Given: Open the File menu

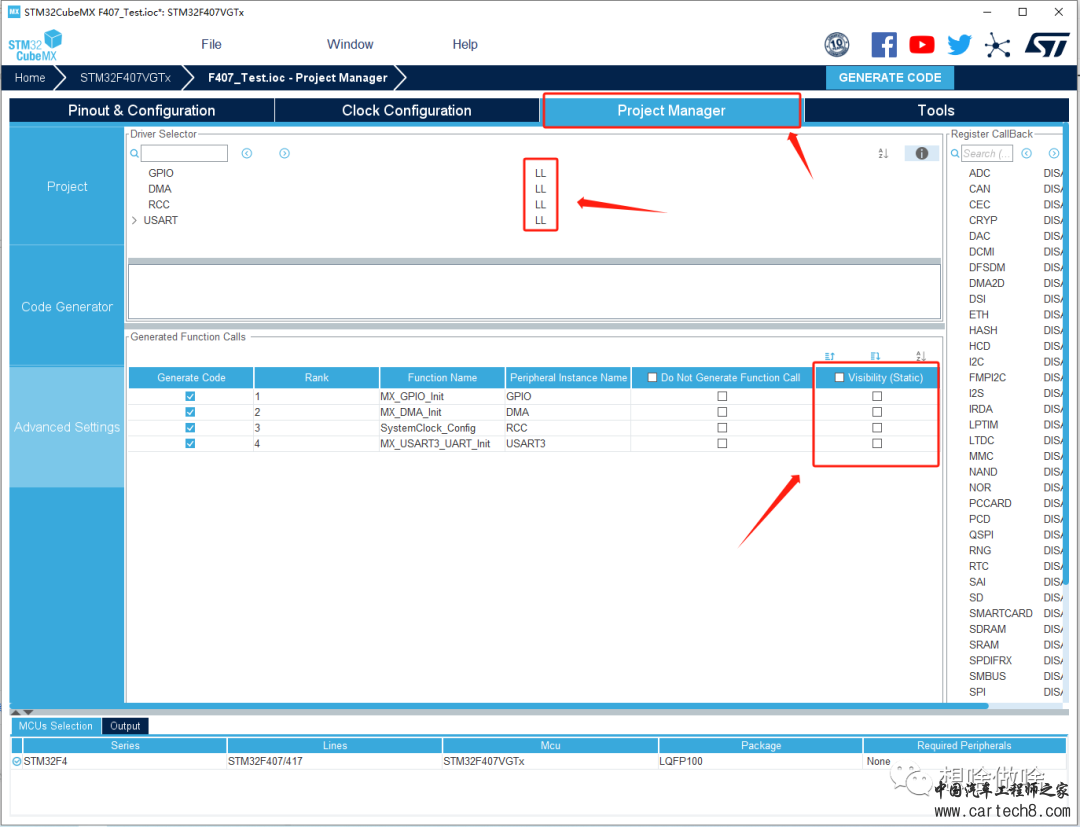Looking at the screenshot, I should [x=211, y=44].
